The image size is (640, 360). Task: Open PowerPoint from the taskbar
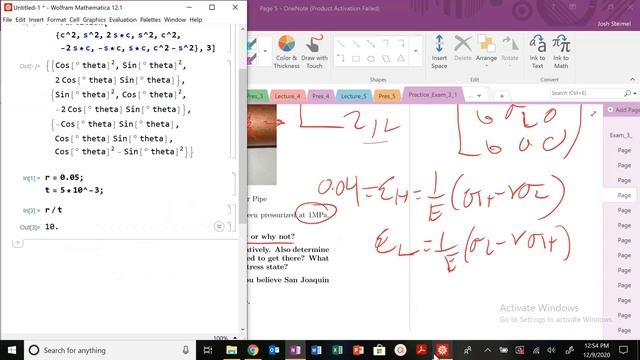(358, 350)
